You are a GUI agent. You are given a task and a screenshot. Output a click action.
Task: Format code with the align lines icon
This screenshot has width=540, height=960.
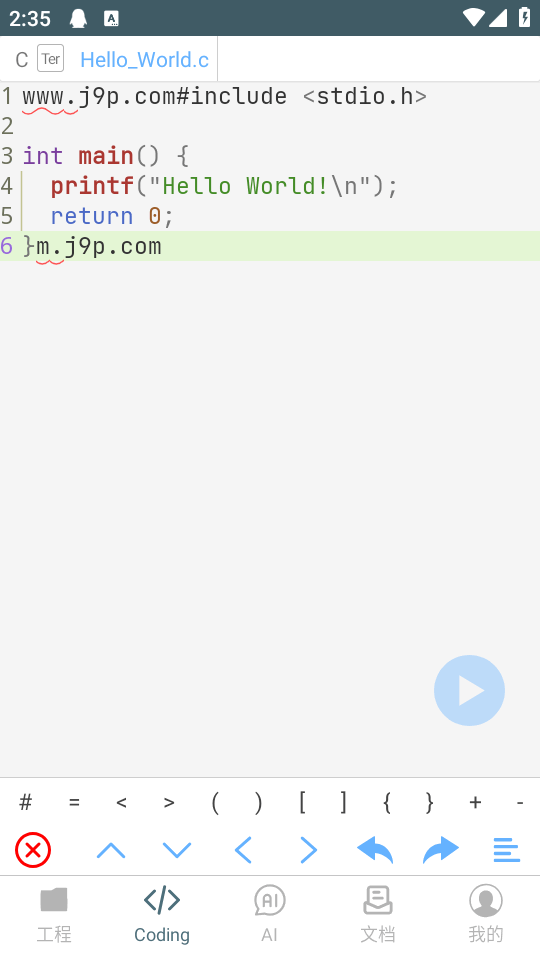(x=507, y=850)
